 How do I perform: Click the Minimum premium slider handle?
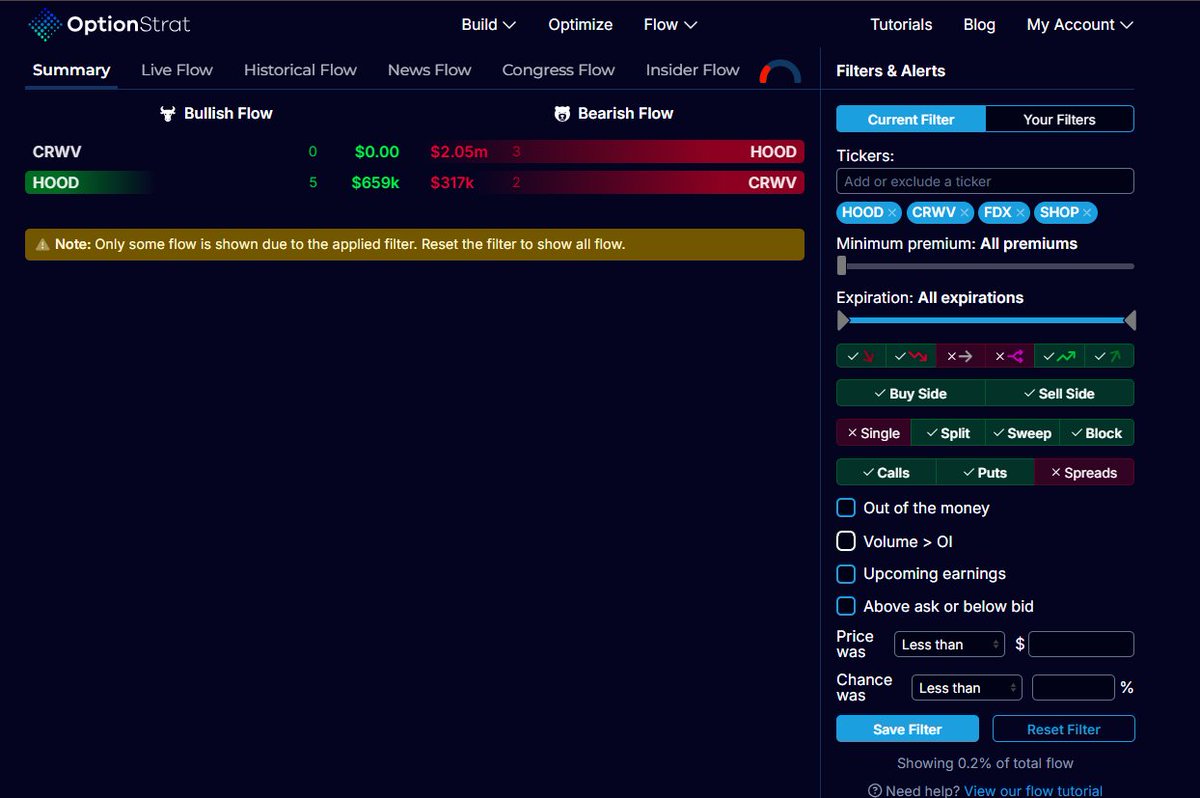(x=842, y=266)
